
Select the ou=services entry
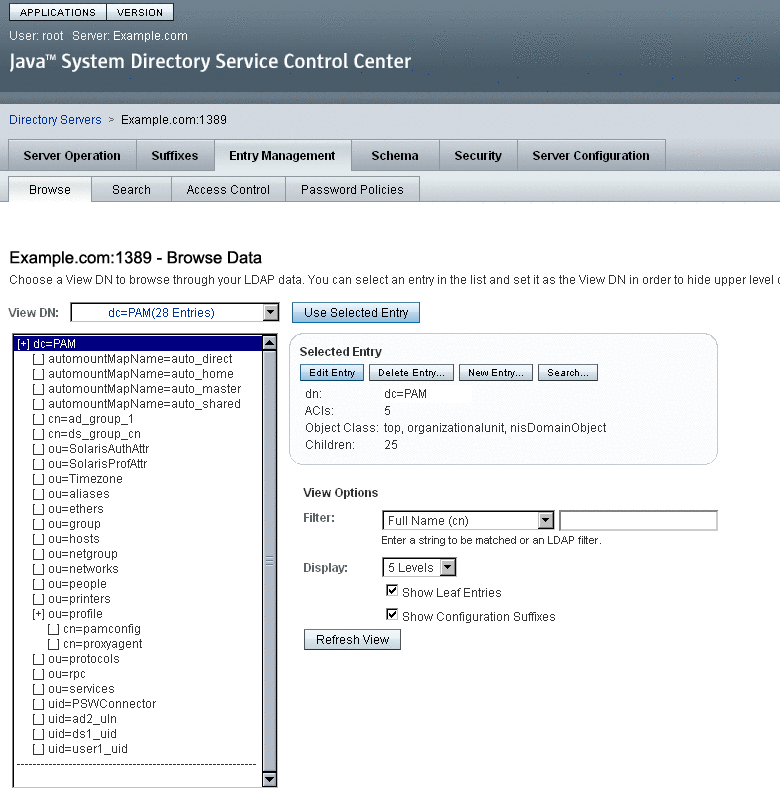tap(81, 689)
